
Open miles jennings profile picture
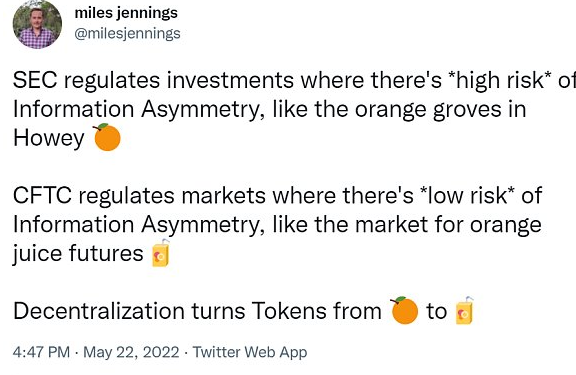coord(37,24)
